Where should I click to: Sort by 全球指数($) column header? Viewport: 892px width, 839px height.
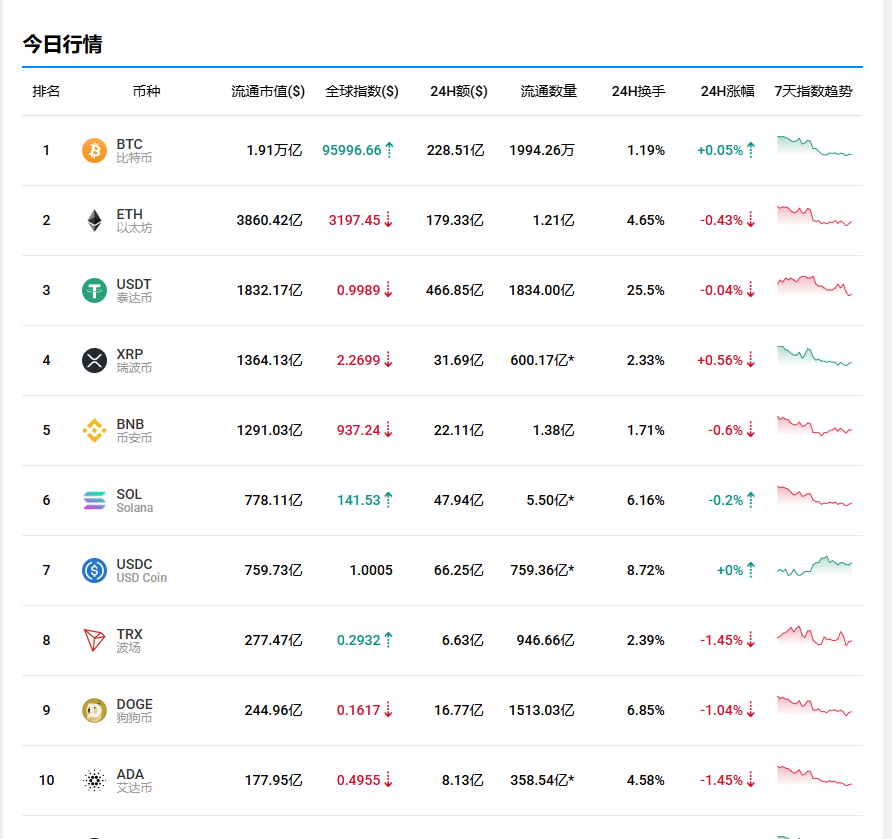pos(362,91)
